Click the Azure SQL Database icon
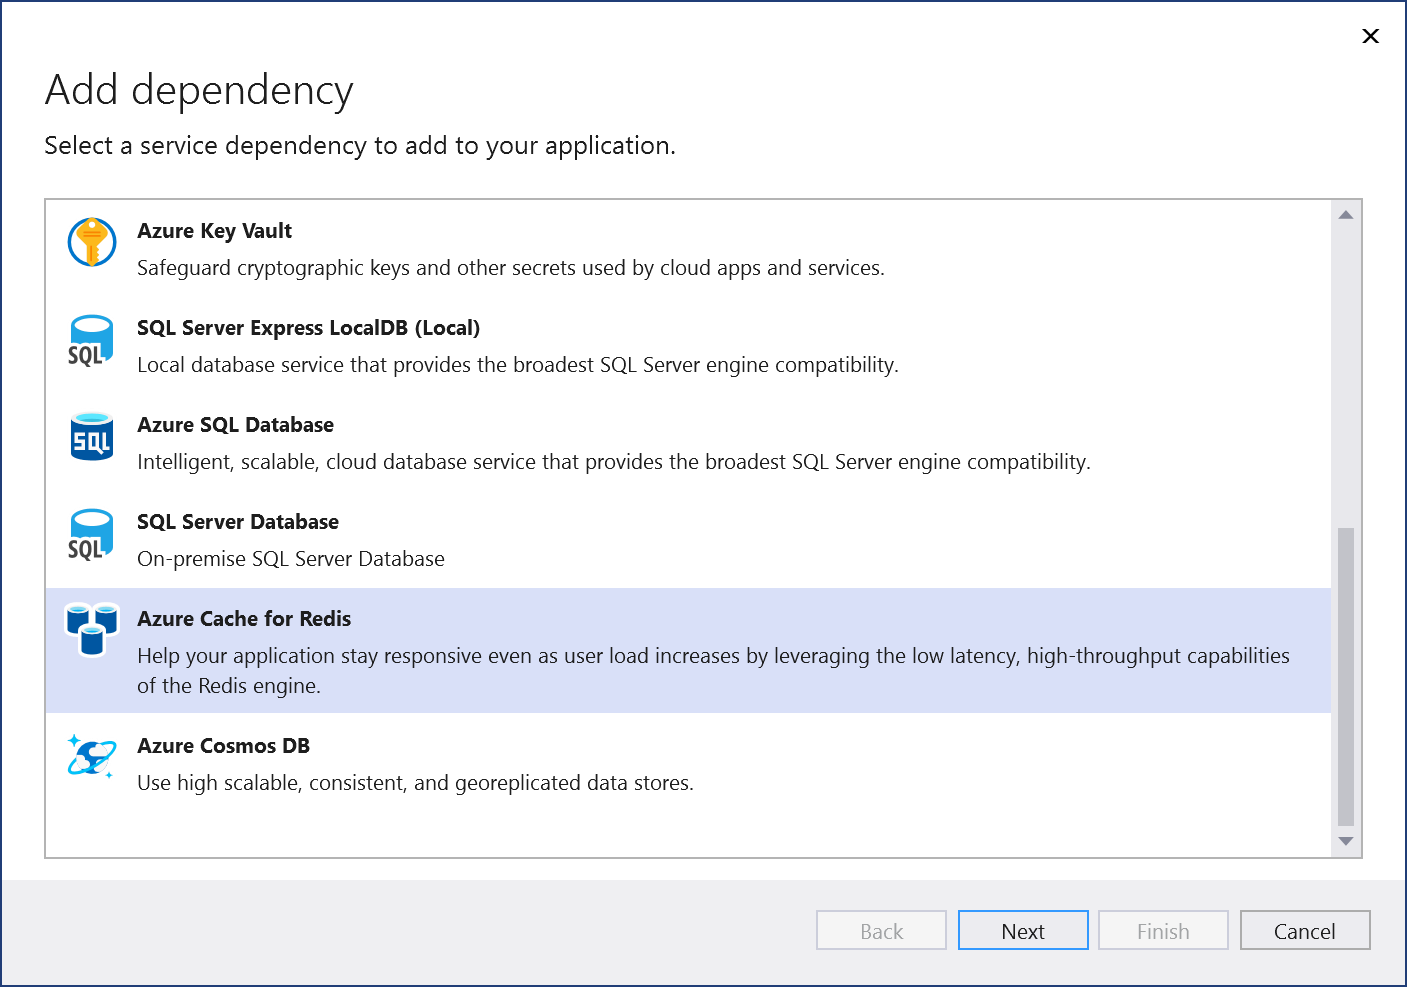1407x987 pixels. (91, 437)
